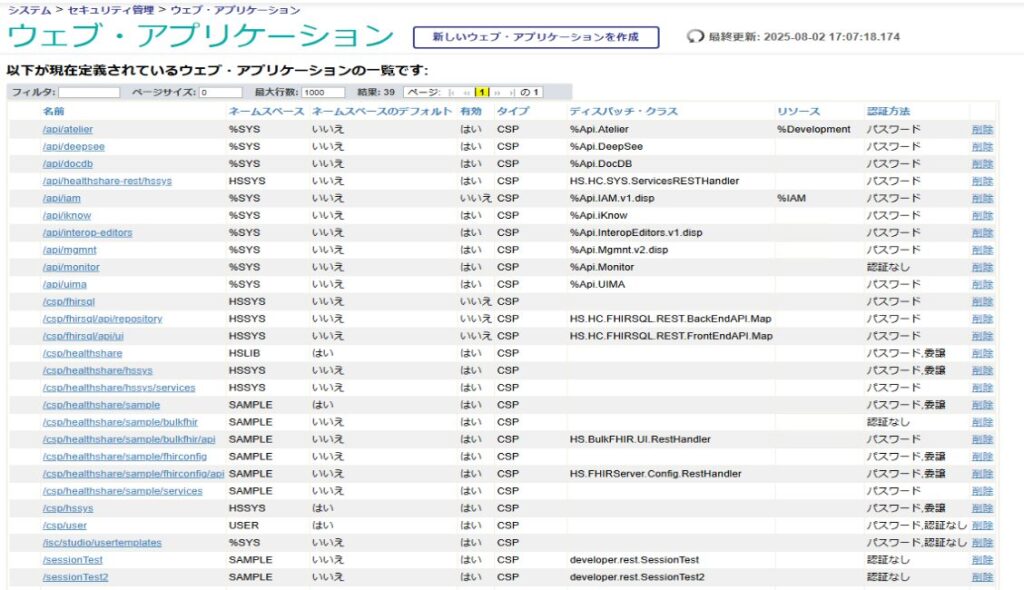Jump to last page using pagination arrow
1024x590 pixels.
tap(510, 92)
